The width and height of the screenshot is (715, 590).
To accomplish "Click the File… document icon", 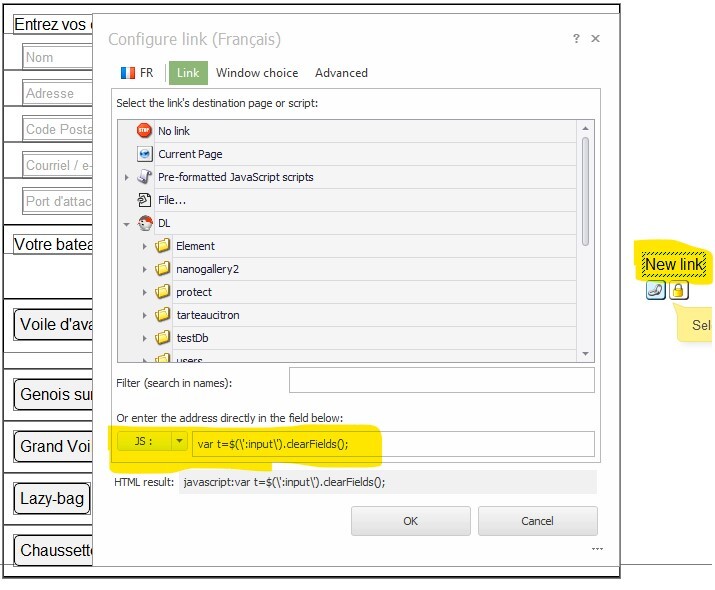I will 144,200.
